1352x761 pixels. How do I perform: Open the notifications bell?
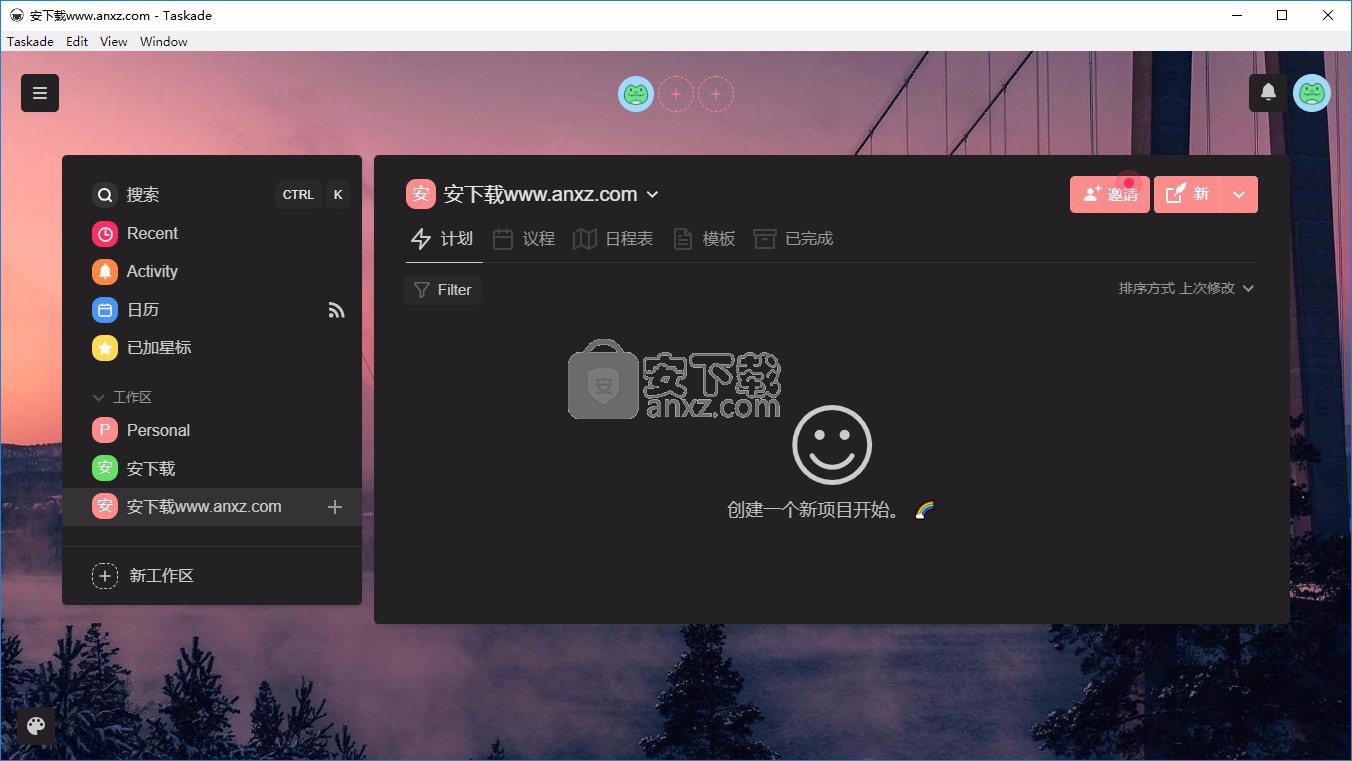coord(1268,93)
